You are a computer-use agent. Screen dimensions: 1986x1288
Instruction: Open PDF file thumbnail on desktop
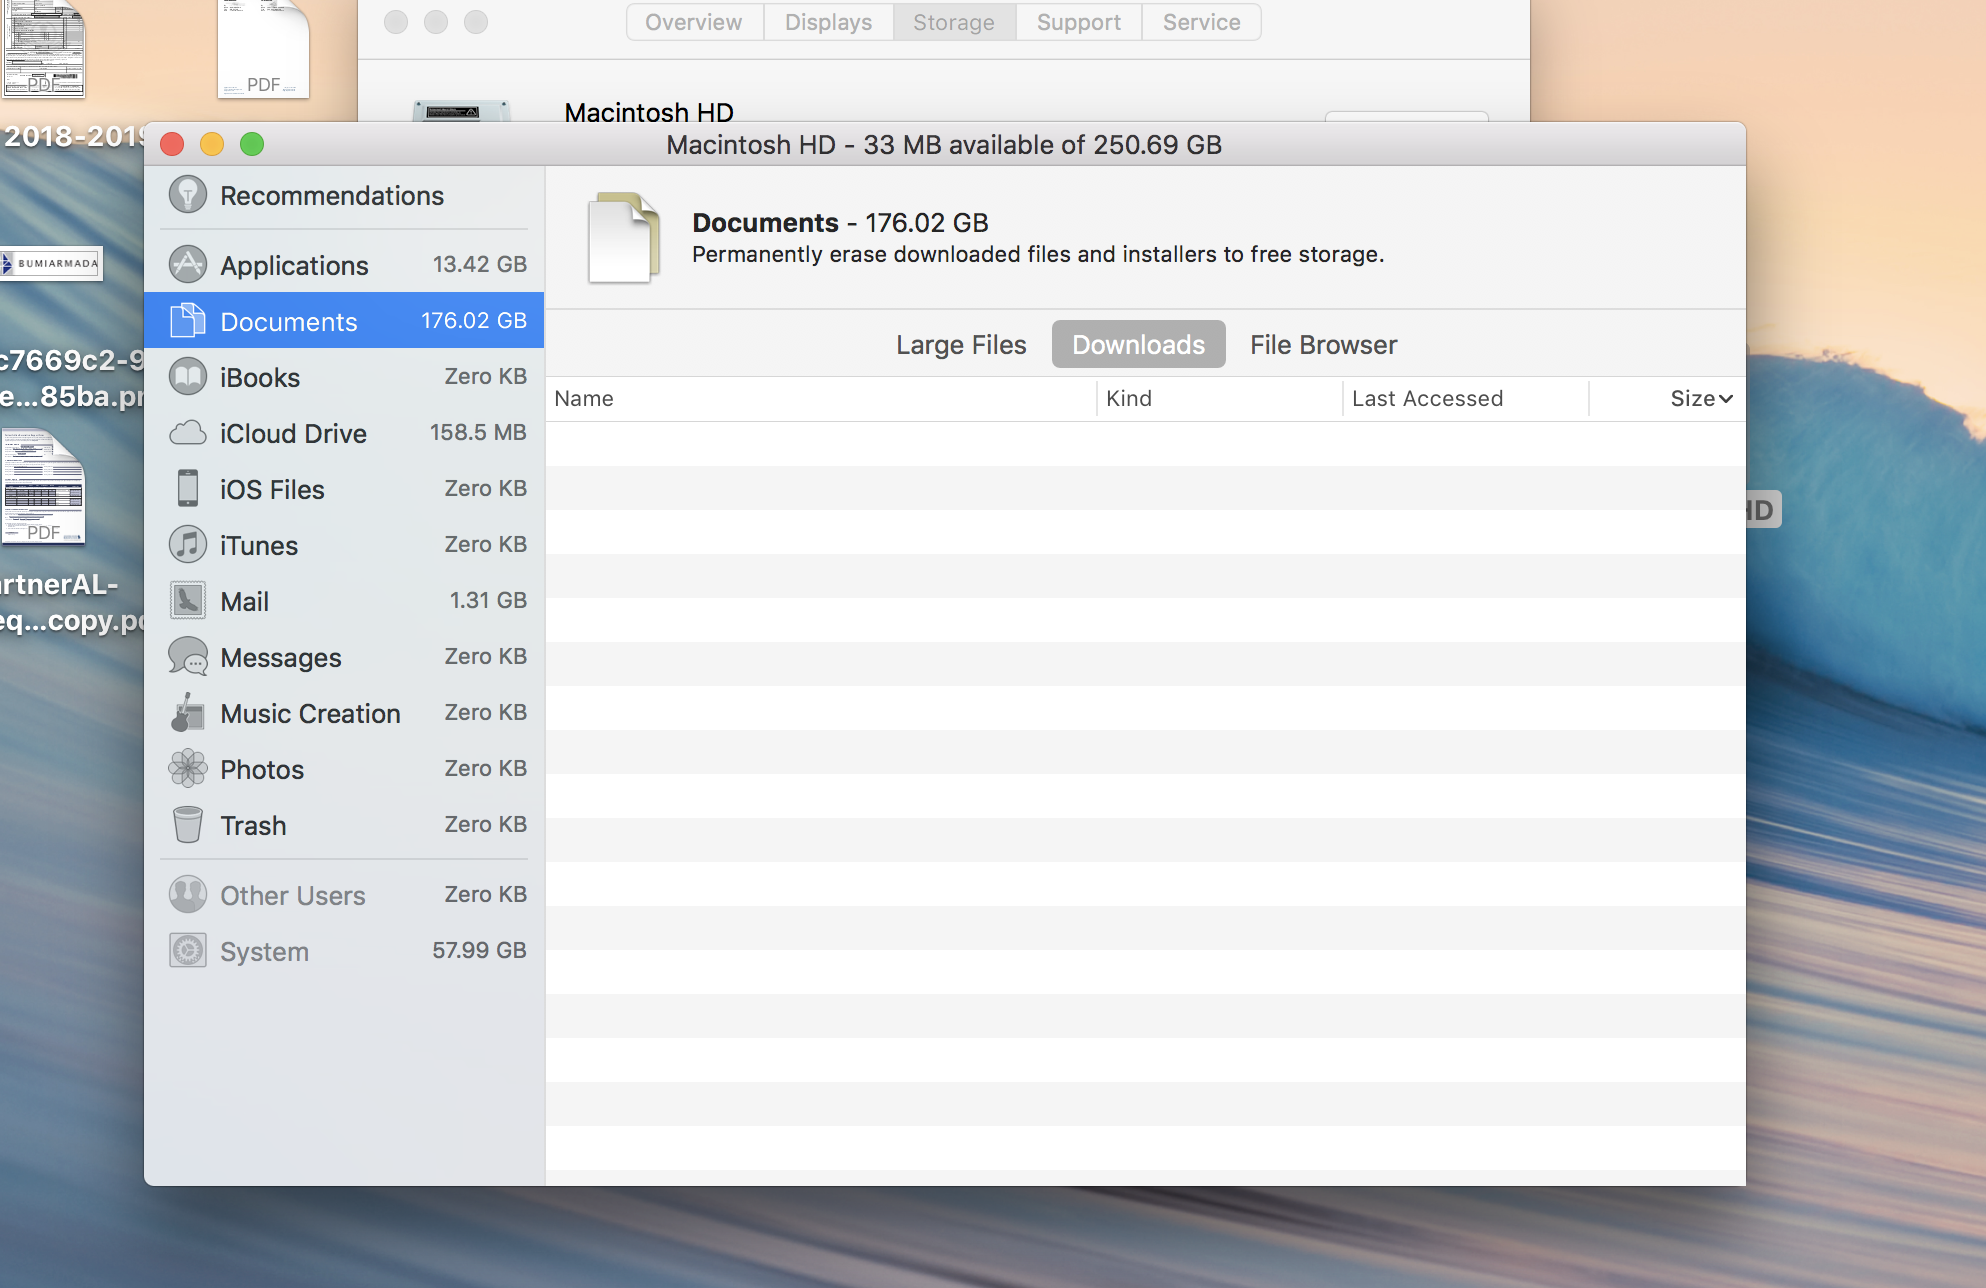pos(263,50)
